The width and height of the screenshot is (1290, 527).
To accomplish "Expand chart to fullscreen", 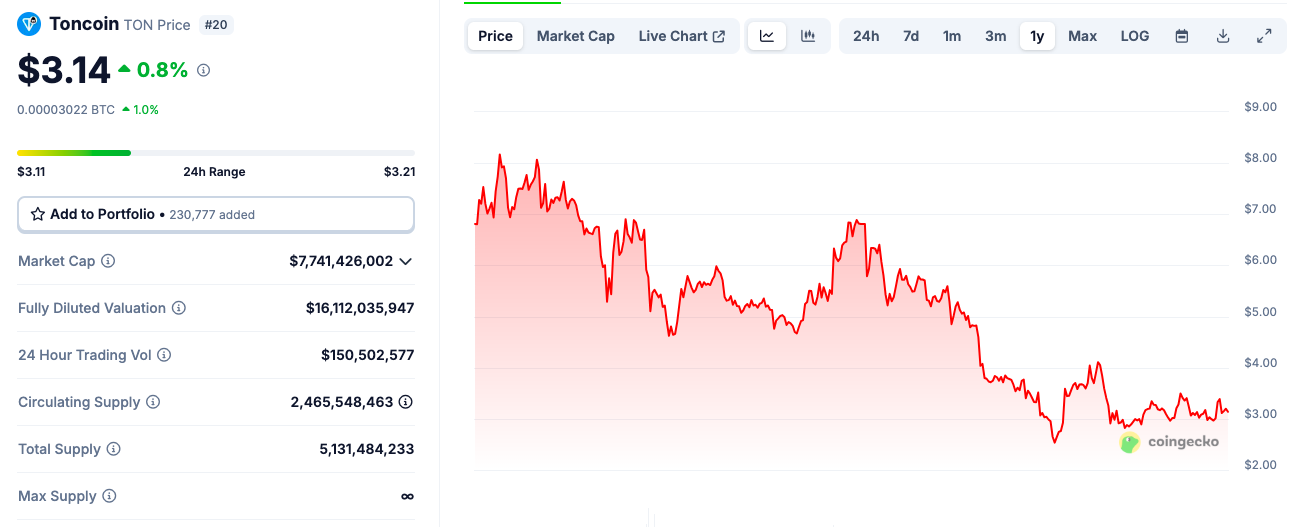I will 1264,36.
